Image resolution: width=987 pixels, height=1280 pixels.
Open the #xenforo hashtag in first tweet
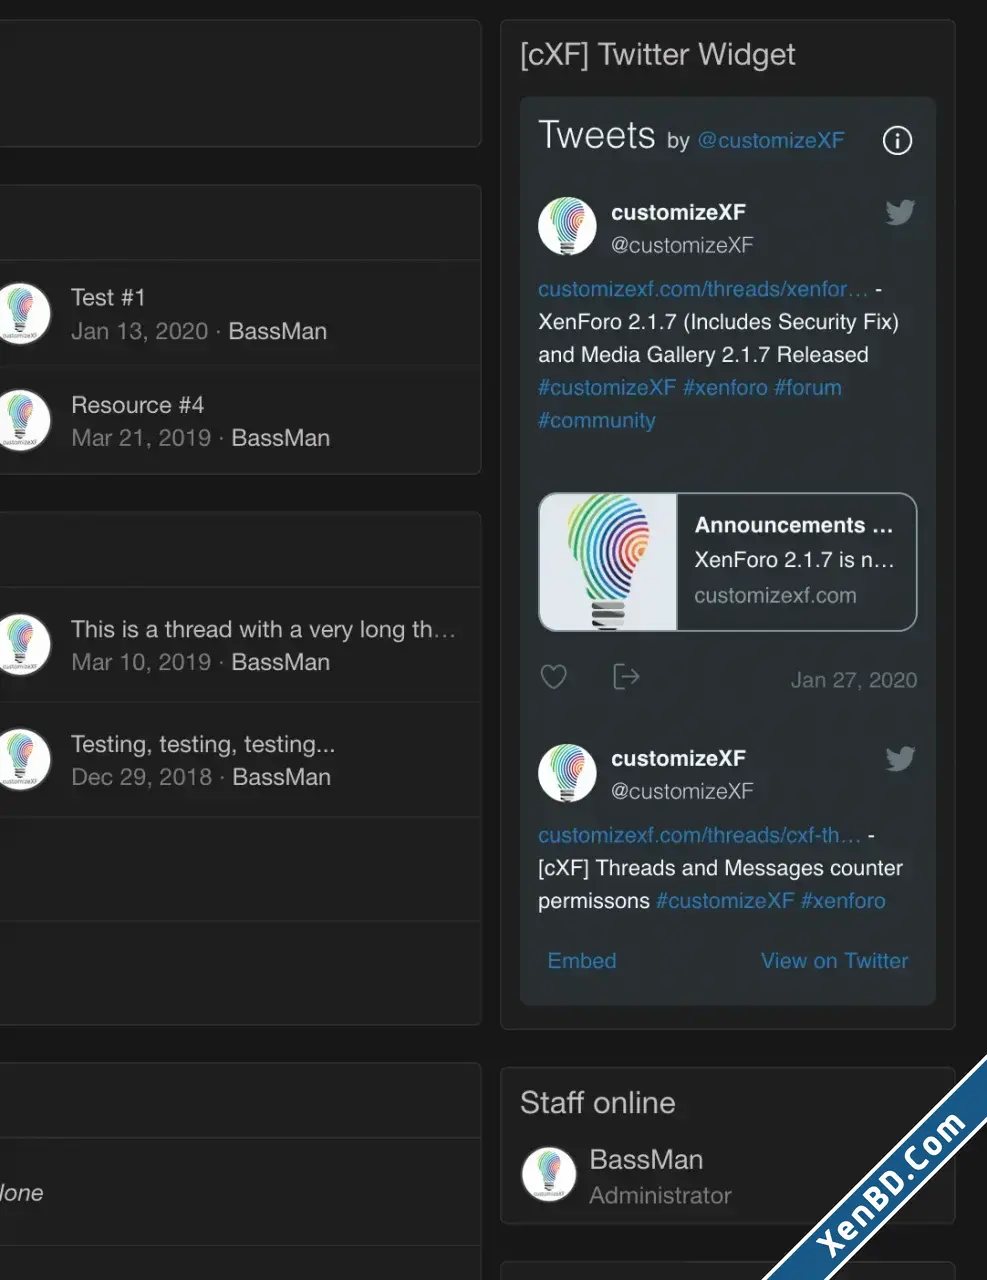click(x=725, y=387)
